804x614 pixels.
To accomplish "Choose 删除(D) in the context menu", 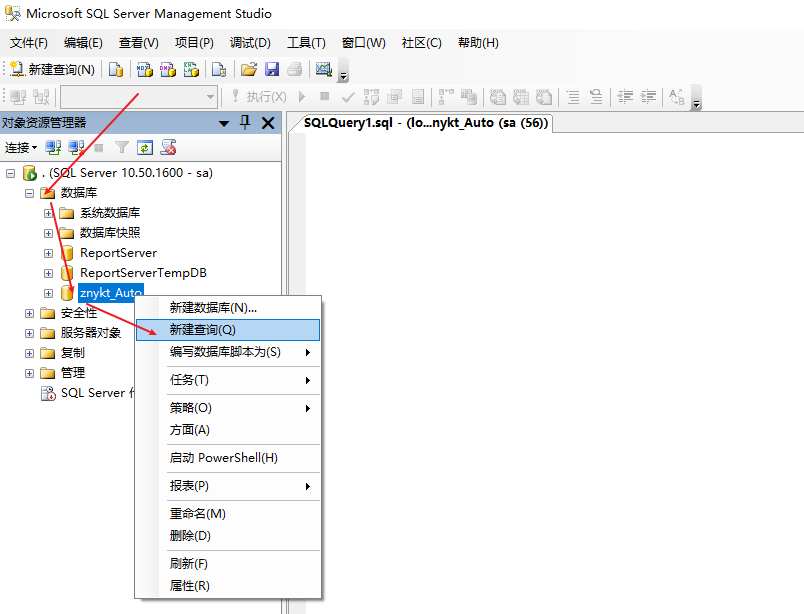I will coord(228,536).
